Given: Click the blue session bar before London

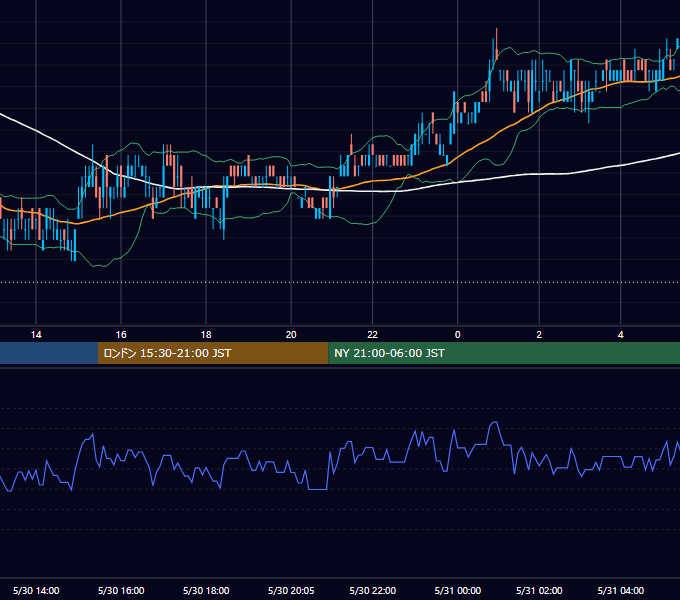Looking at the screenshot, I should pyautogui.click(x=49, y=353).
